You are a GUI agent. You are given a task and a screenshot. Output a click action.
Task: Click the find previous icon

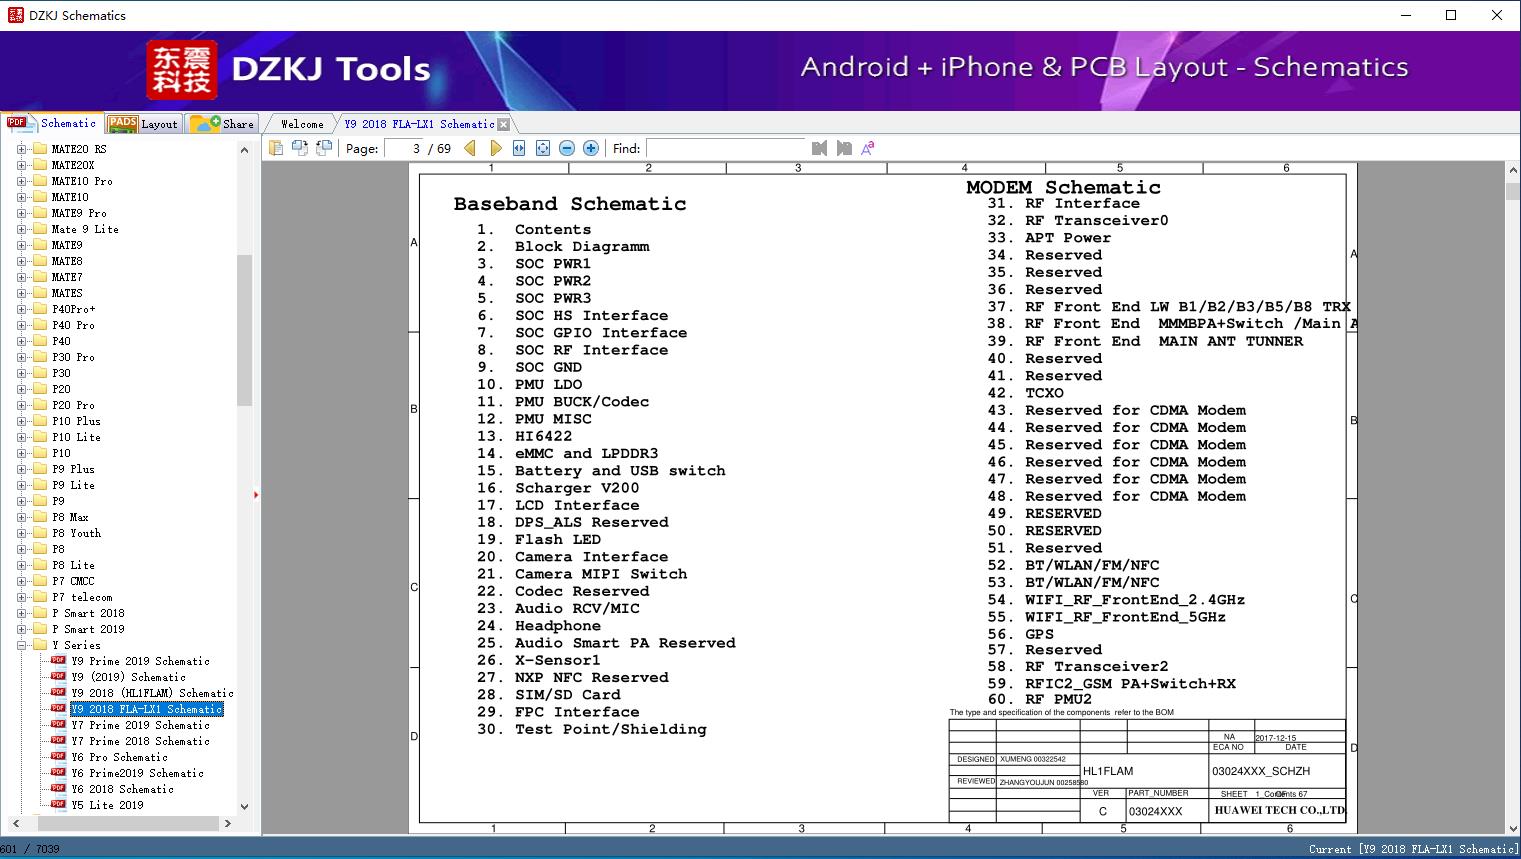pos(820,148)
